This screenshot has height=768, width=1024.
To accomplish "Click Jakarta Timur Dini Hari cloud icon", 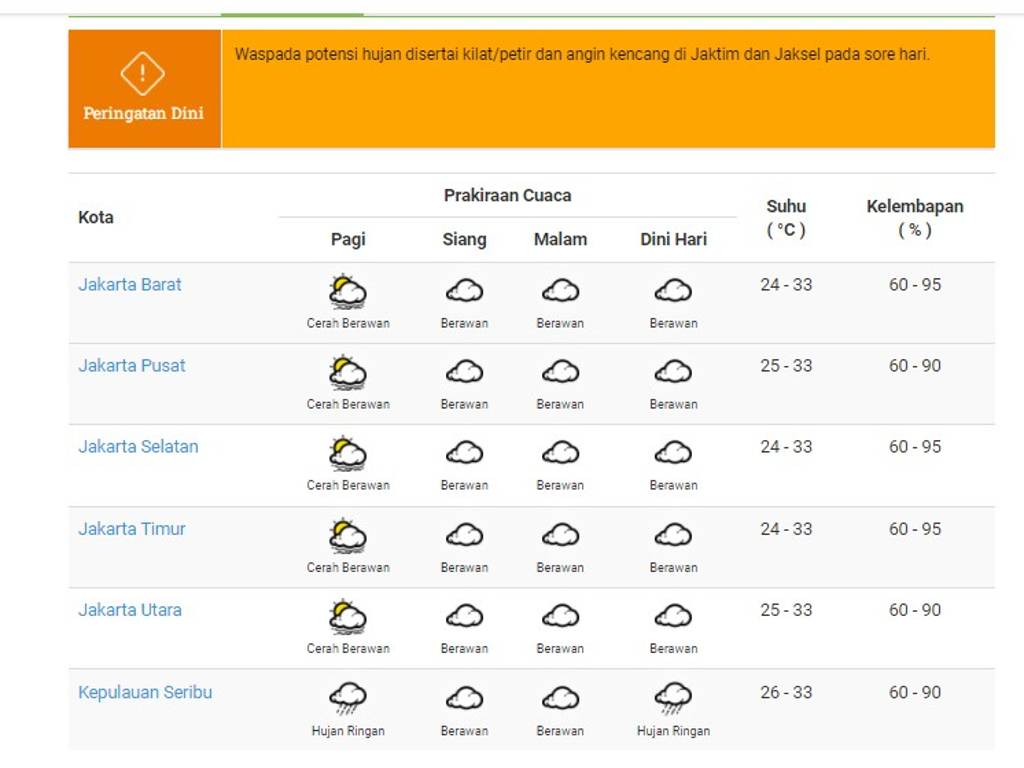I will [673, 535].
